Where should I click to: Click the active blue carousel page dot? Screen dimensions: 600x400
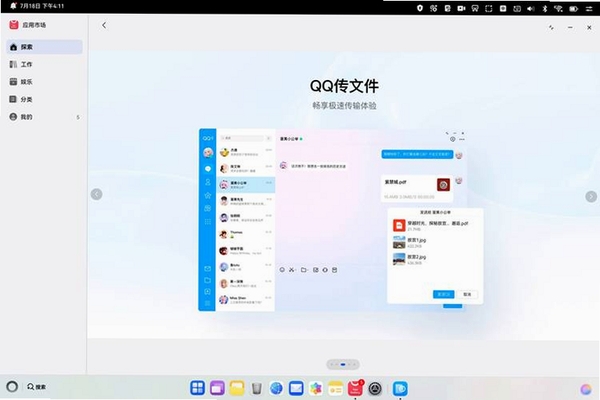click(343, 364)
